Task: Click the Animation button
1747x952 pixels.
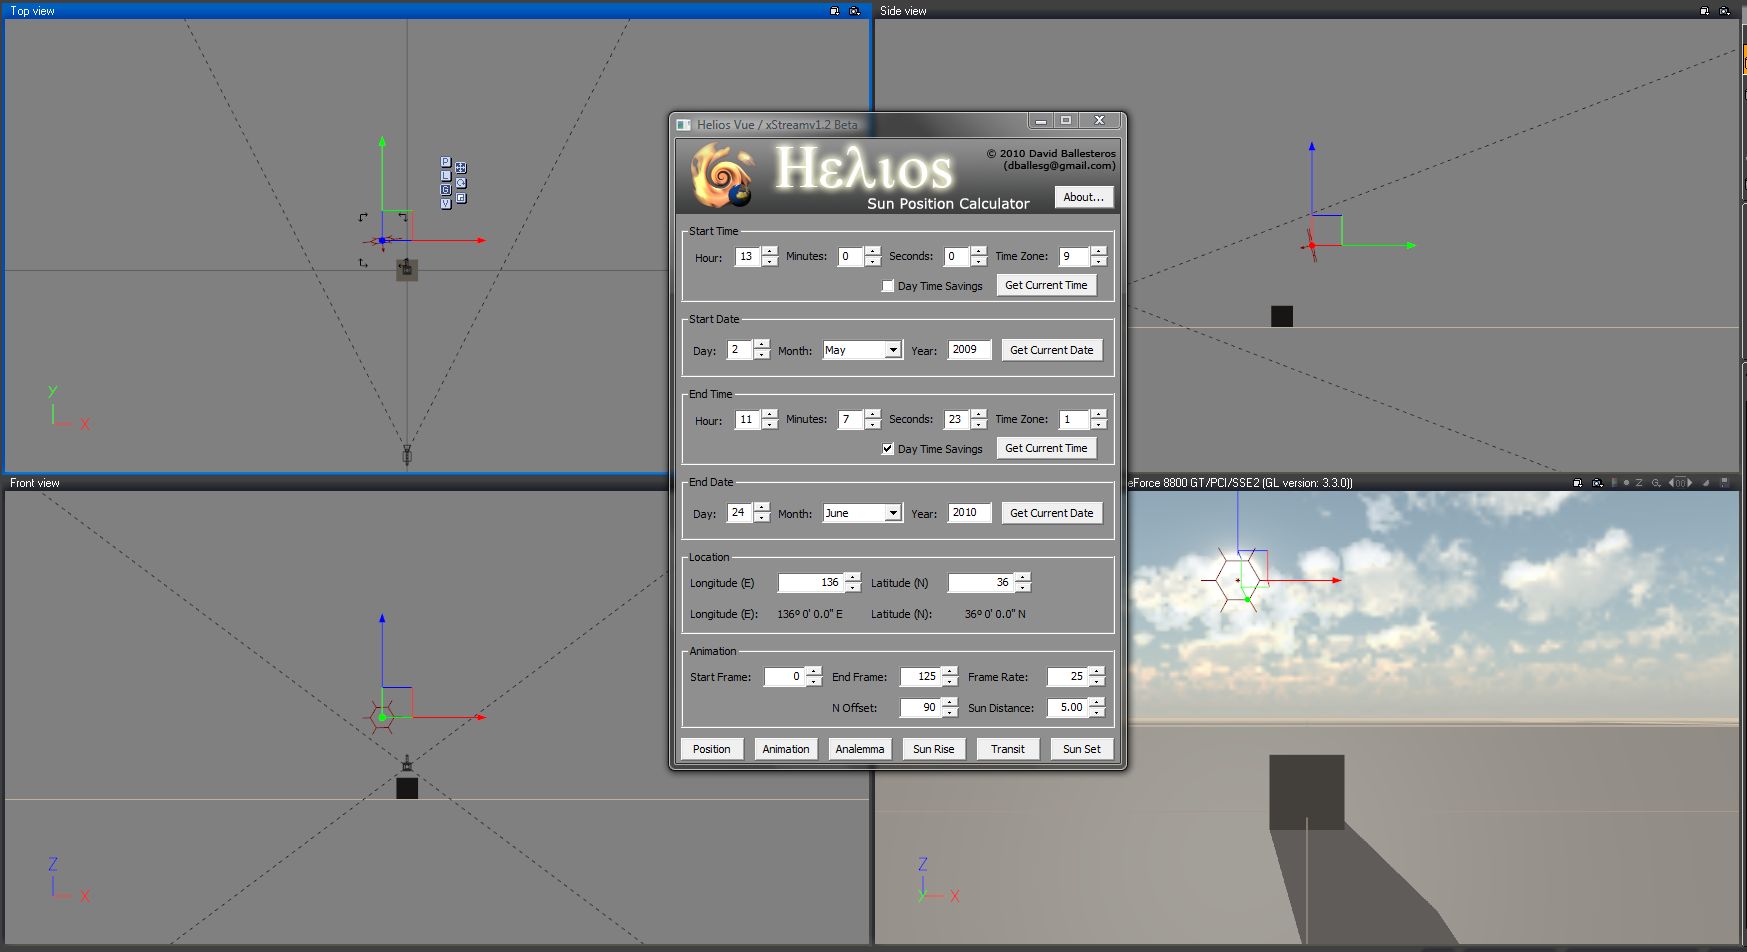Action: point(786,749)
